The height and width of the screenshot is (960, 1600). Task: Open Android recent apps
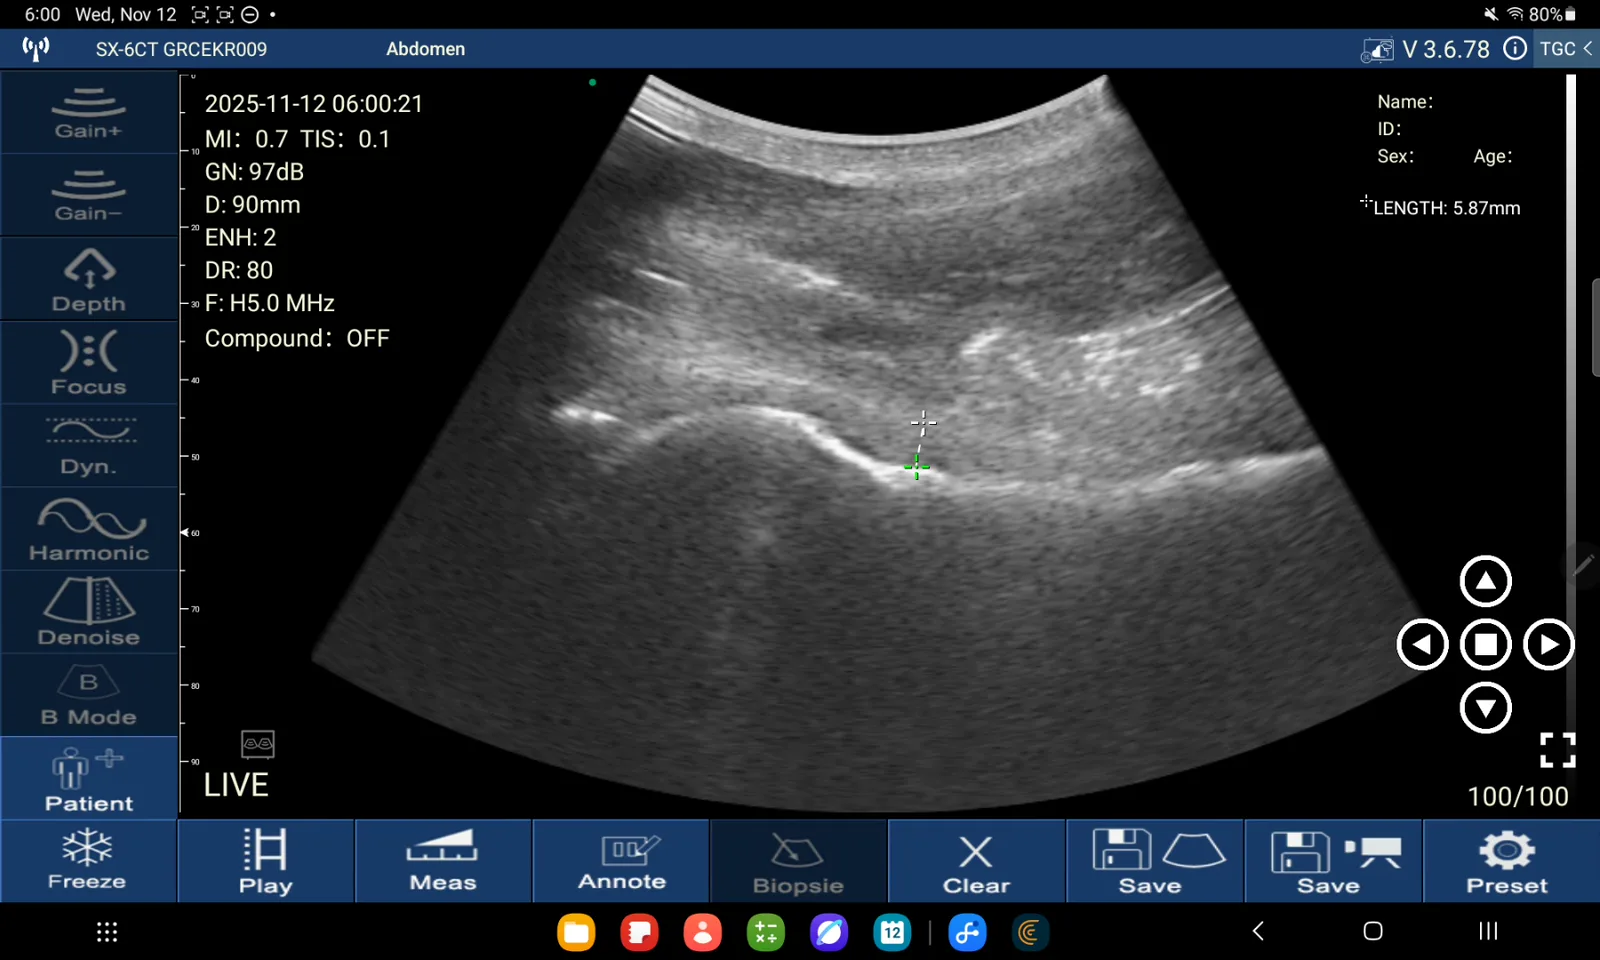coord(1488,931)
